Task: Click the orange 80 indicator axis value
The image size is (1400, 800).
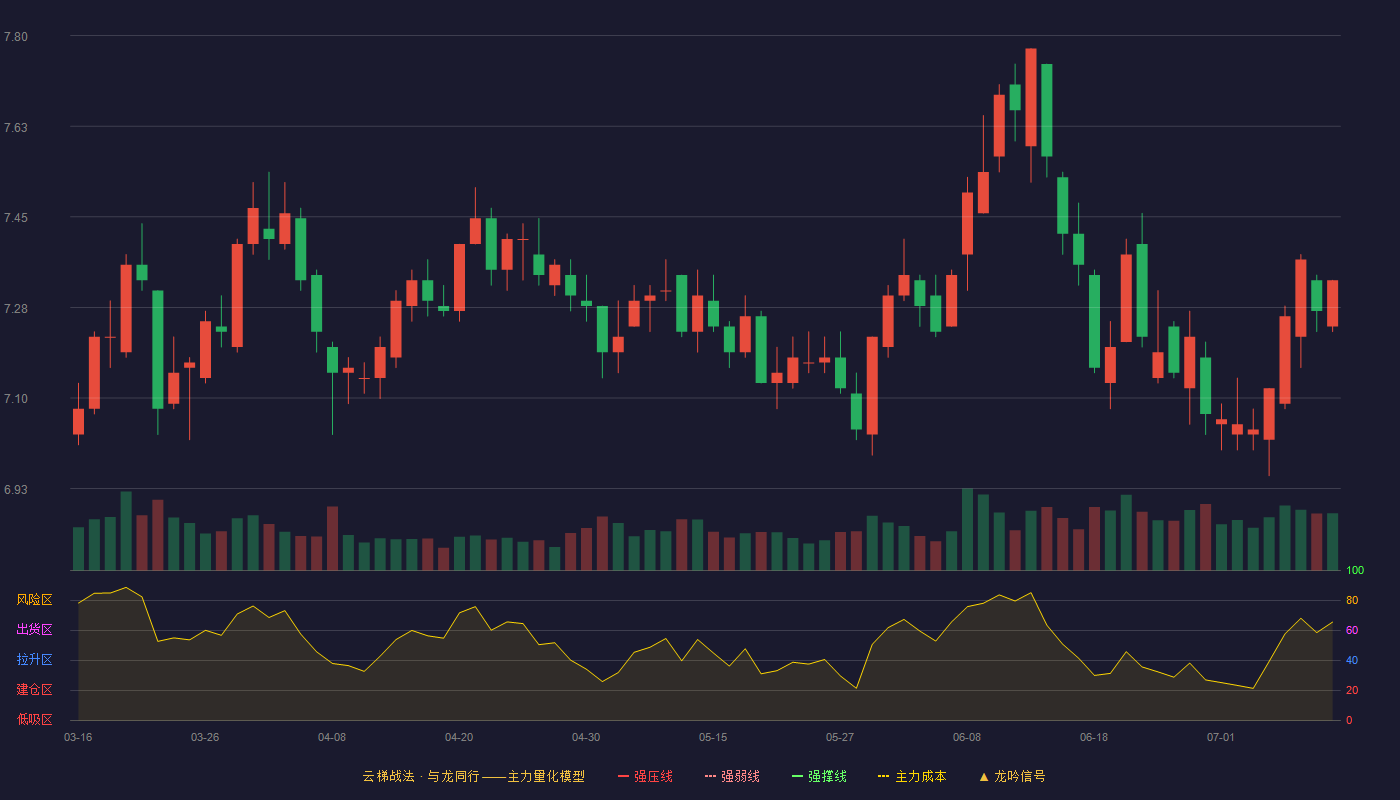Action: (1351, 600)
